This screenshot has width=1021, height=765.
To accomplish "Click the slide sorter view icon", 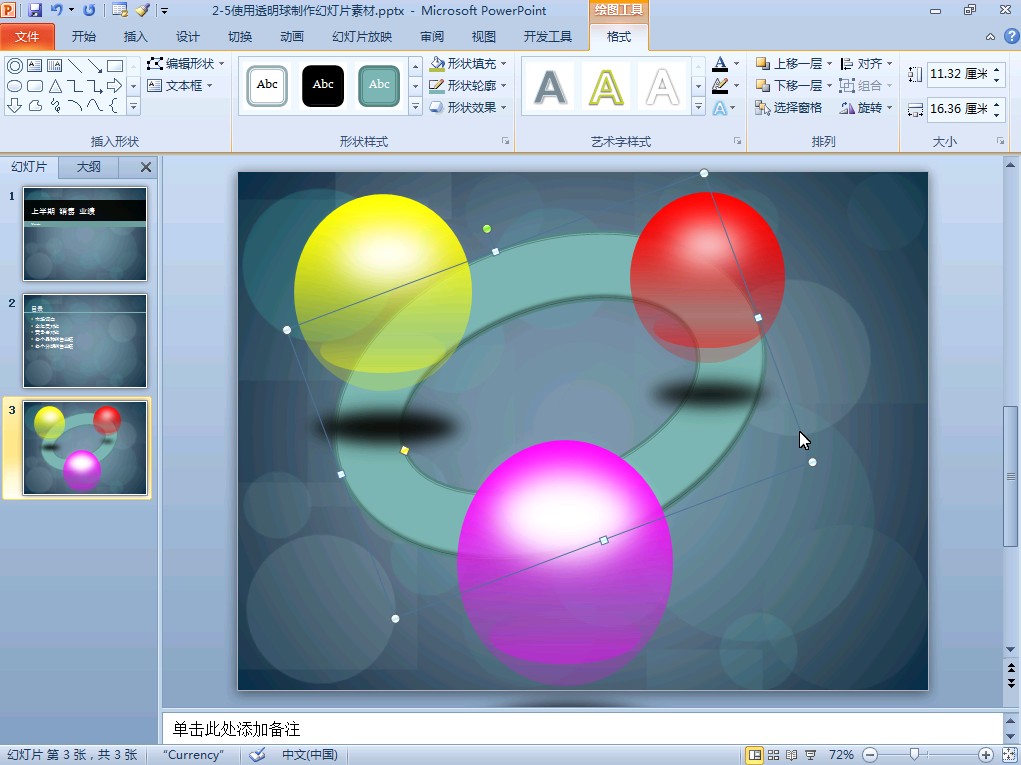I will 773,755.
